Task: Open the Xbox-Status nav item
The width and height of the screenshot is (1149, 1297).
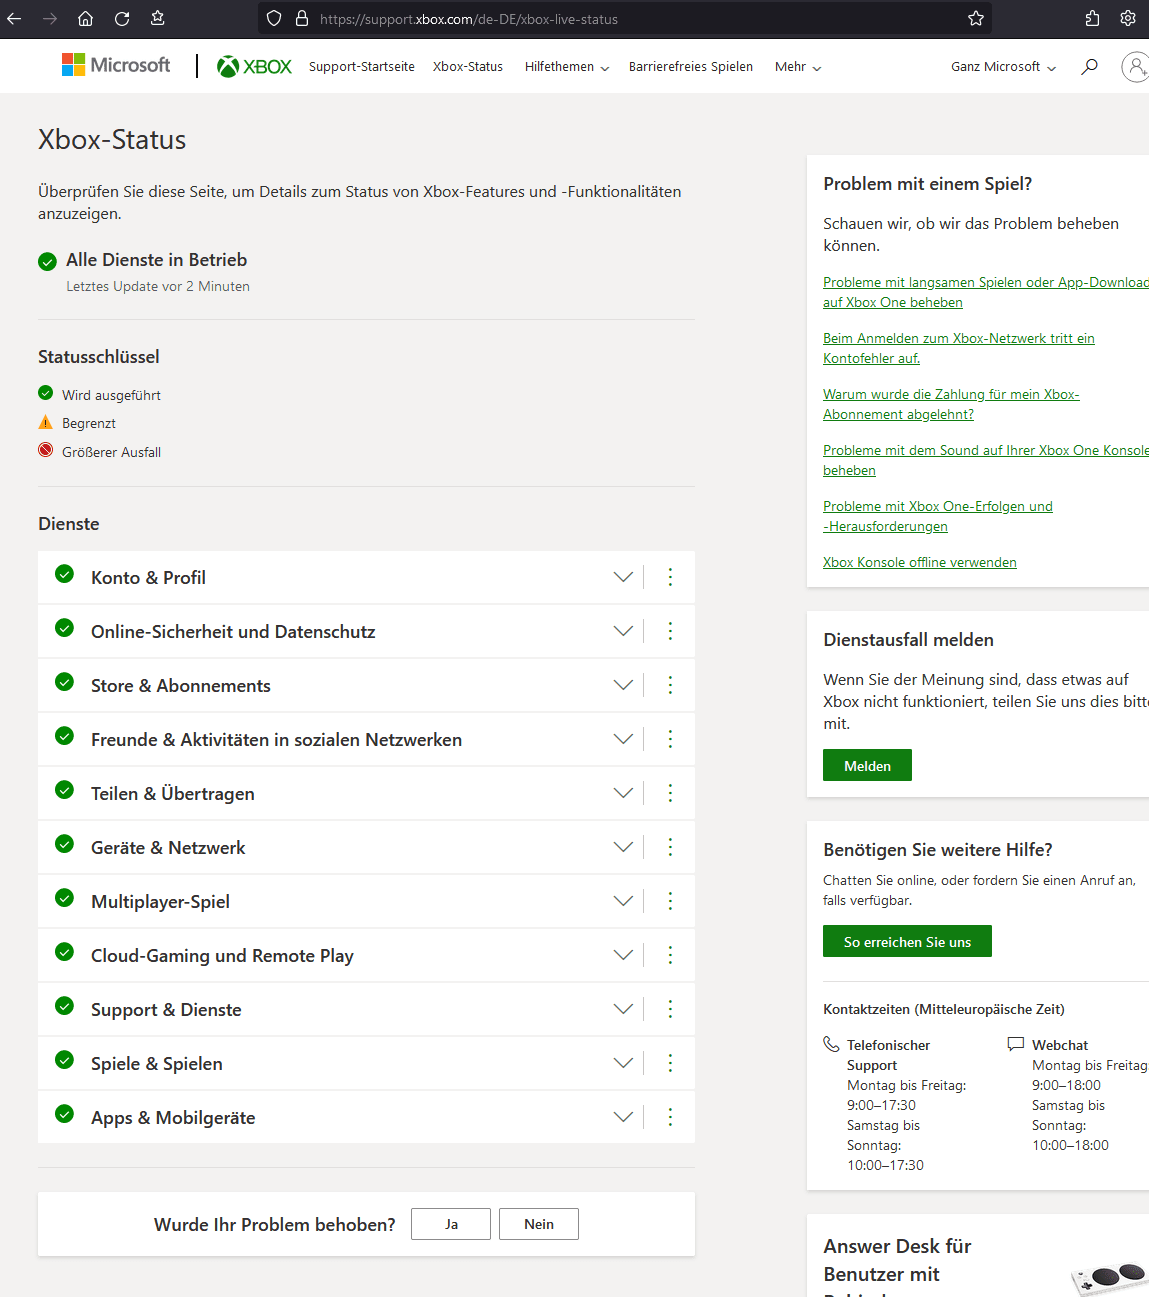Action: (x=468, y=67)
